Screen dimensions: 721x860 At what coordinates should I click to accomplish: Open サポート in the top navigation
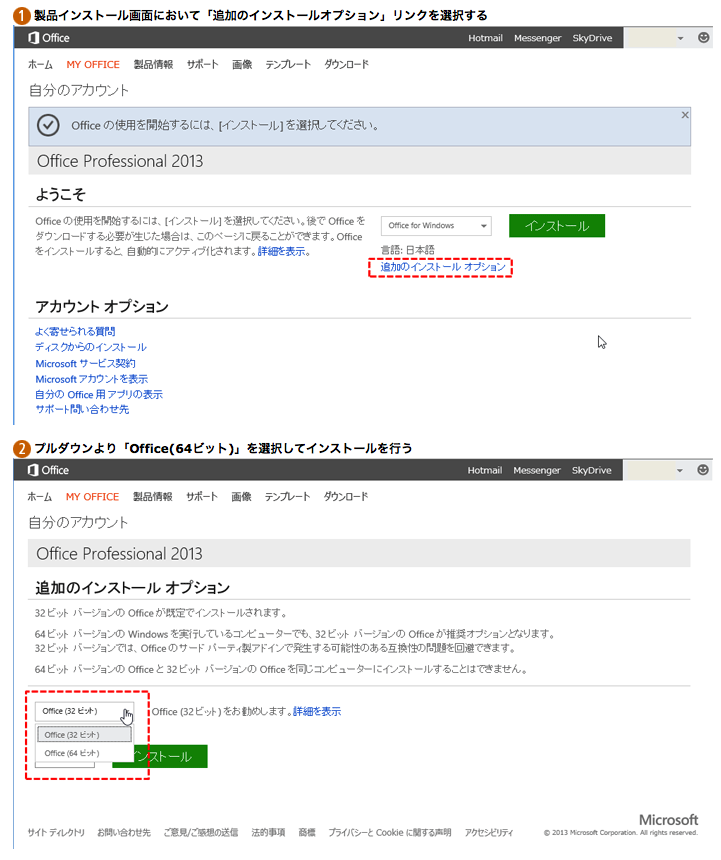click(202, 65)
